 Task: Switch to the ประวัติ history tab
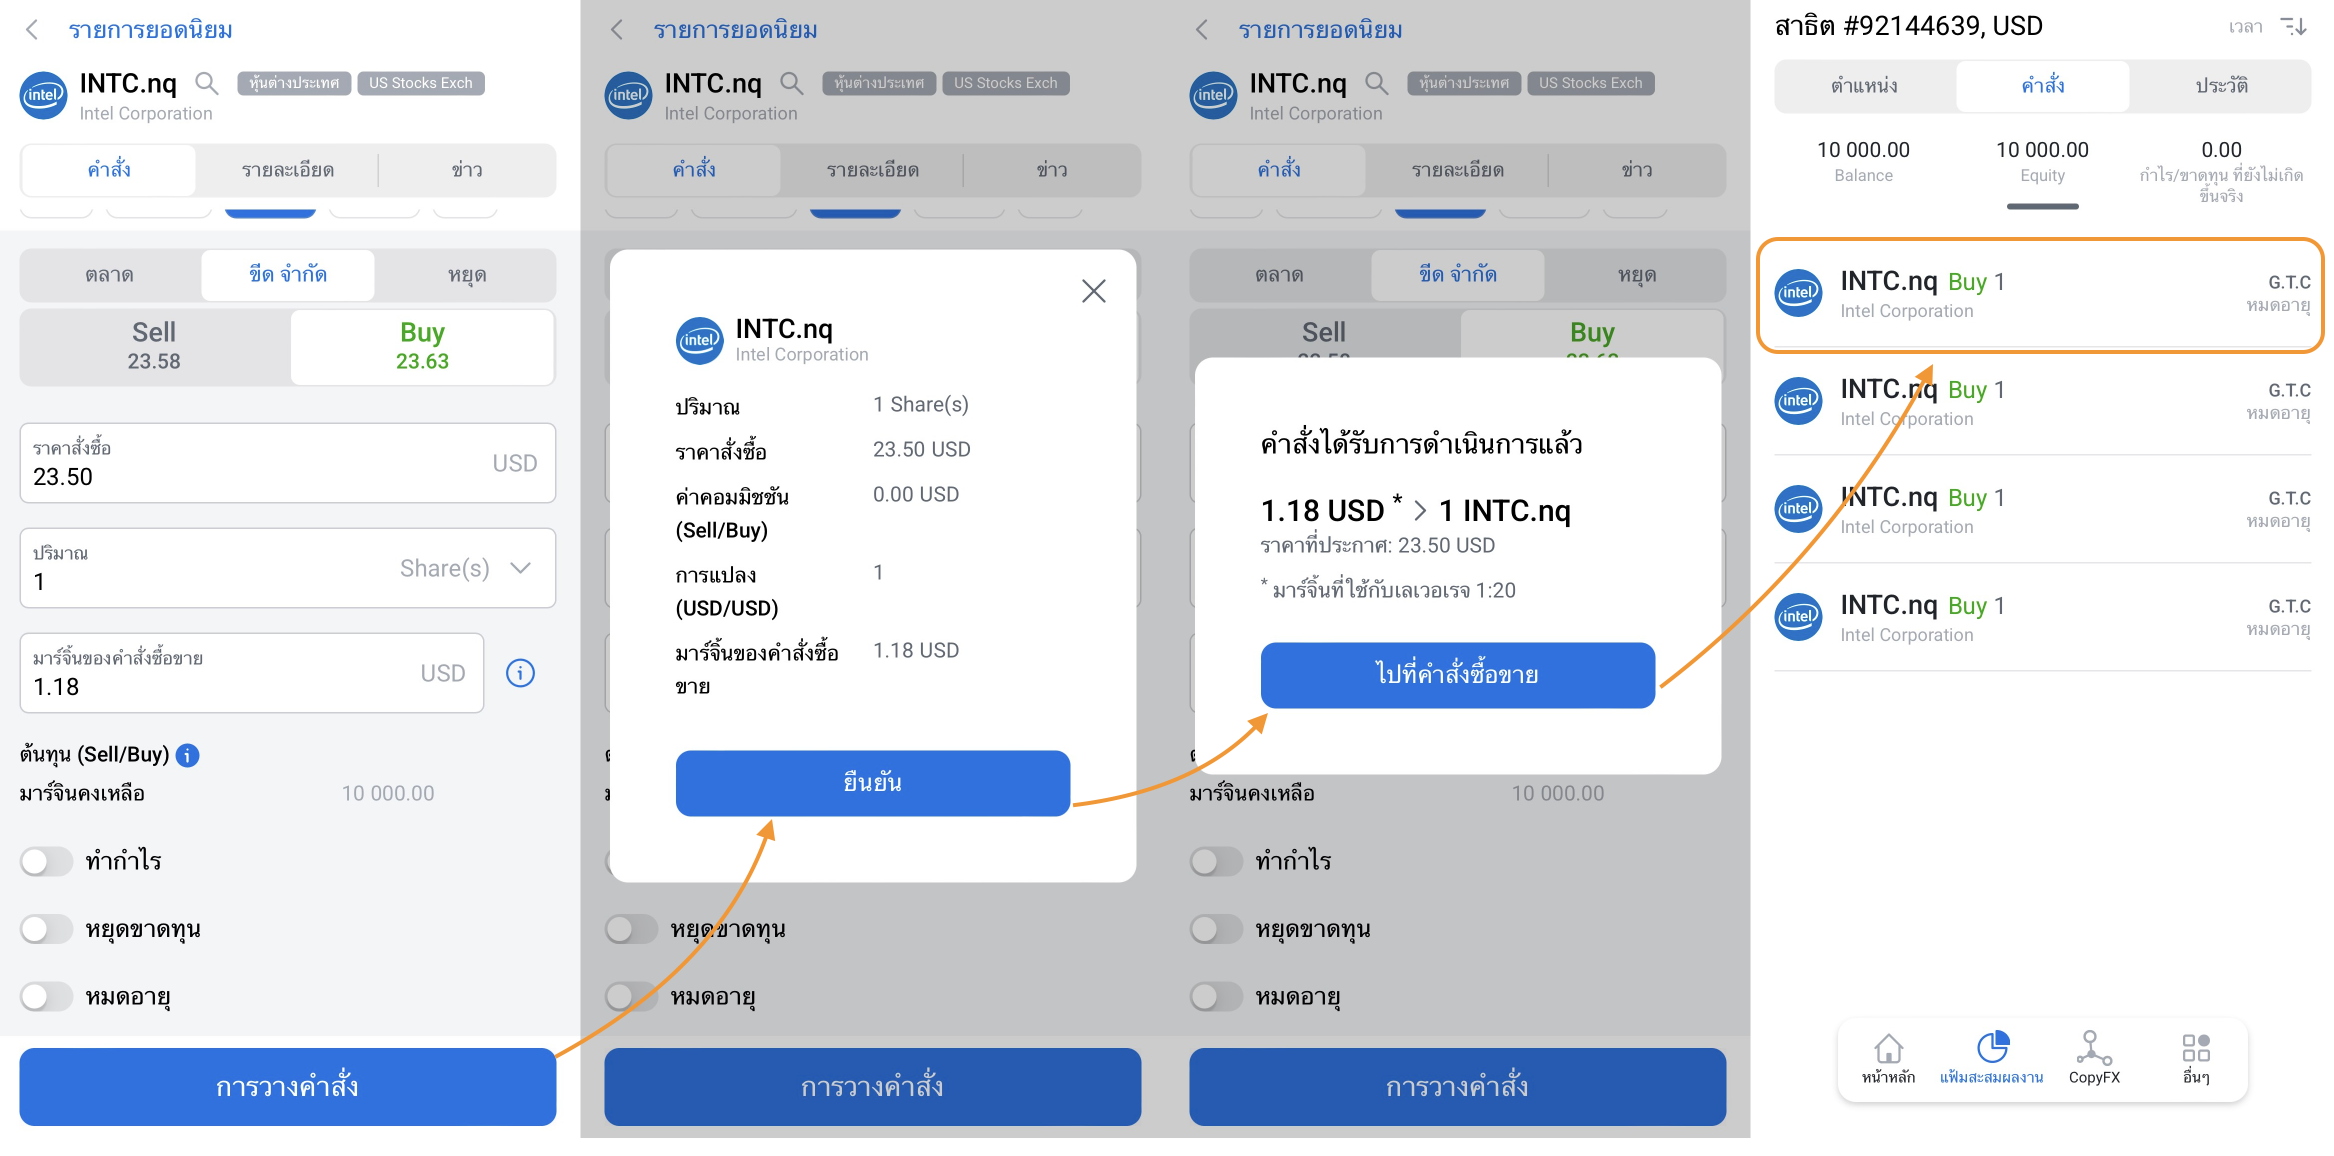tap(2222, 86)
